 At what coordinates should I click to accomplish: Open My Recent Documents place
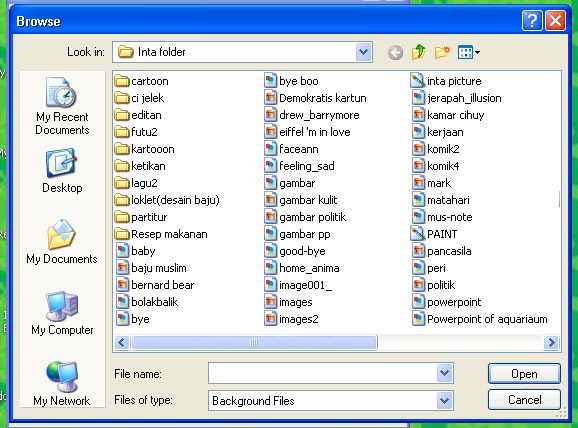click(62, 106)
